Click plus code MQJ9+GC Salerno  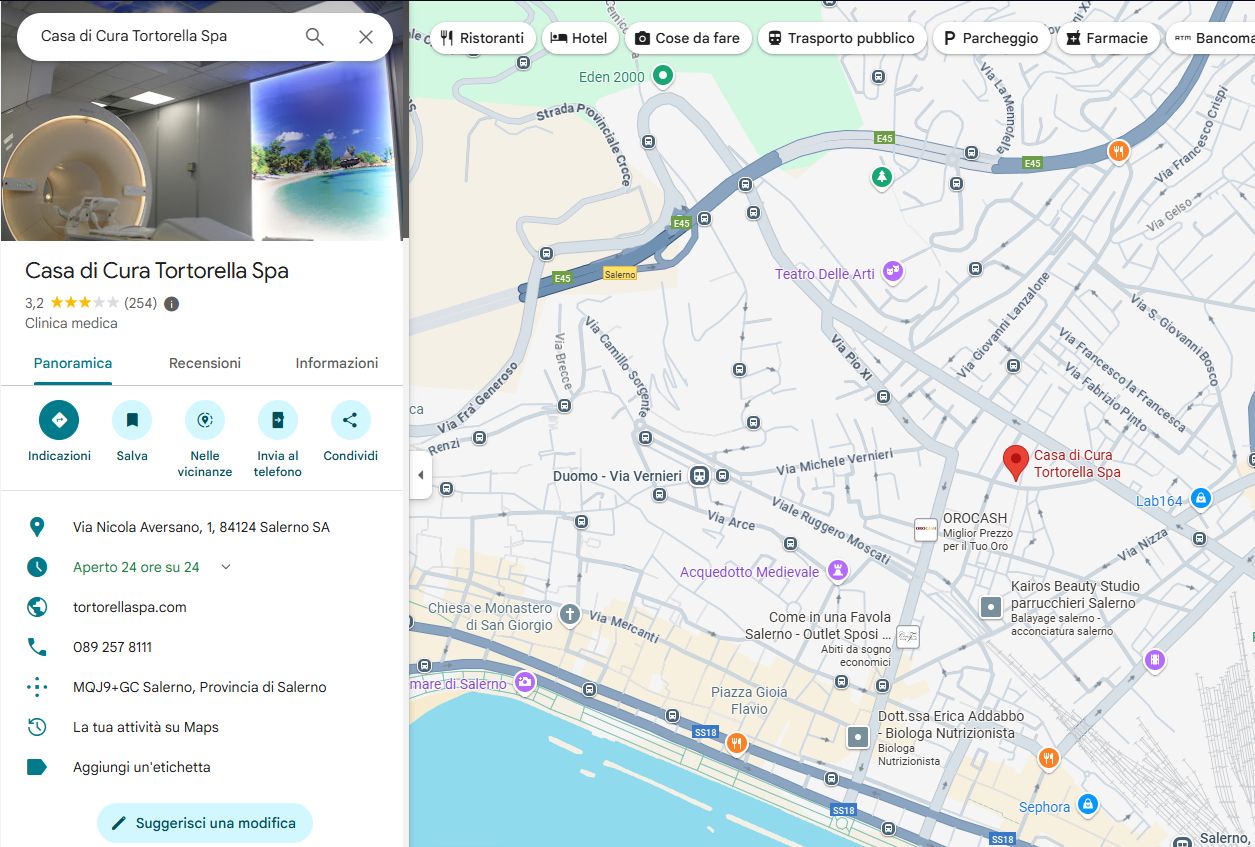point(200,687)
